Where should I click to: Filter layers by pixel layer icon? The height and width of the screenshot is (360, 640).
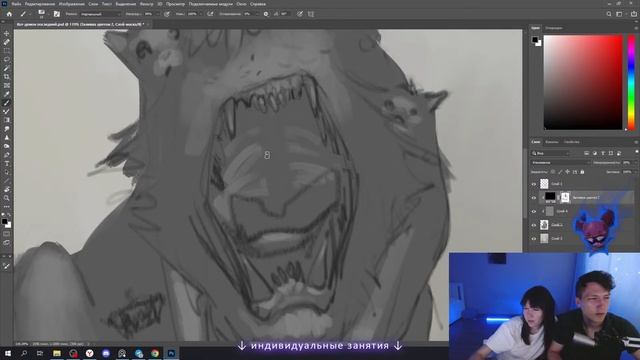pyautogui.click(x=587, y=153)
